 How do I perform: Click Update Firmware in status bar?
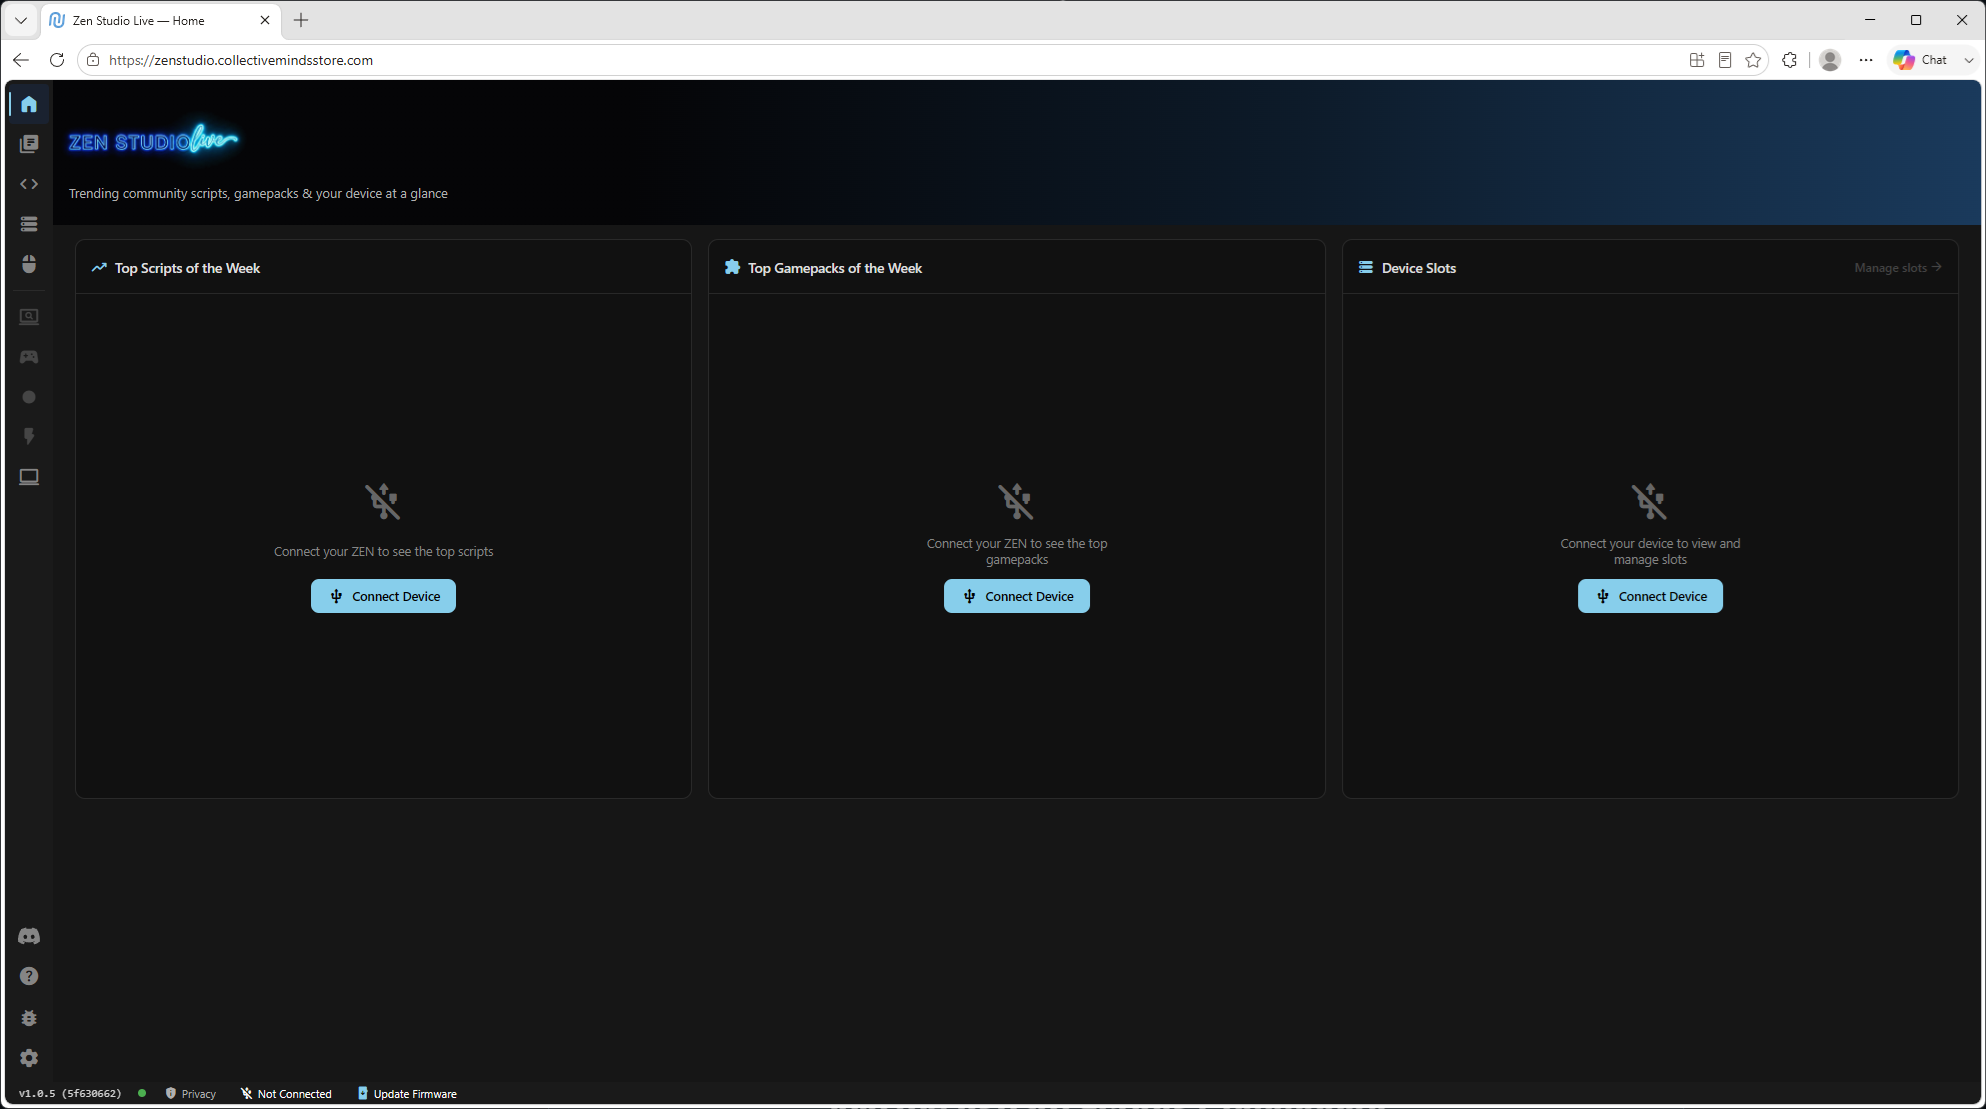pyautogui.click(x=407, y=1094)
